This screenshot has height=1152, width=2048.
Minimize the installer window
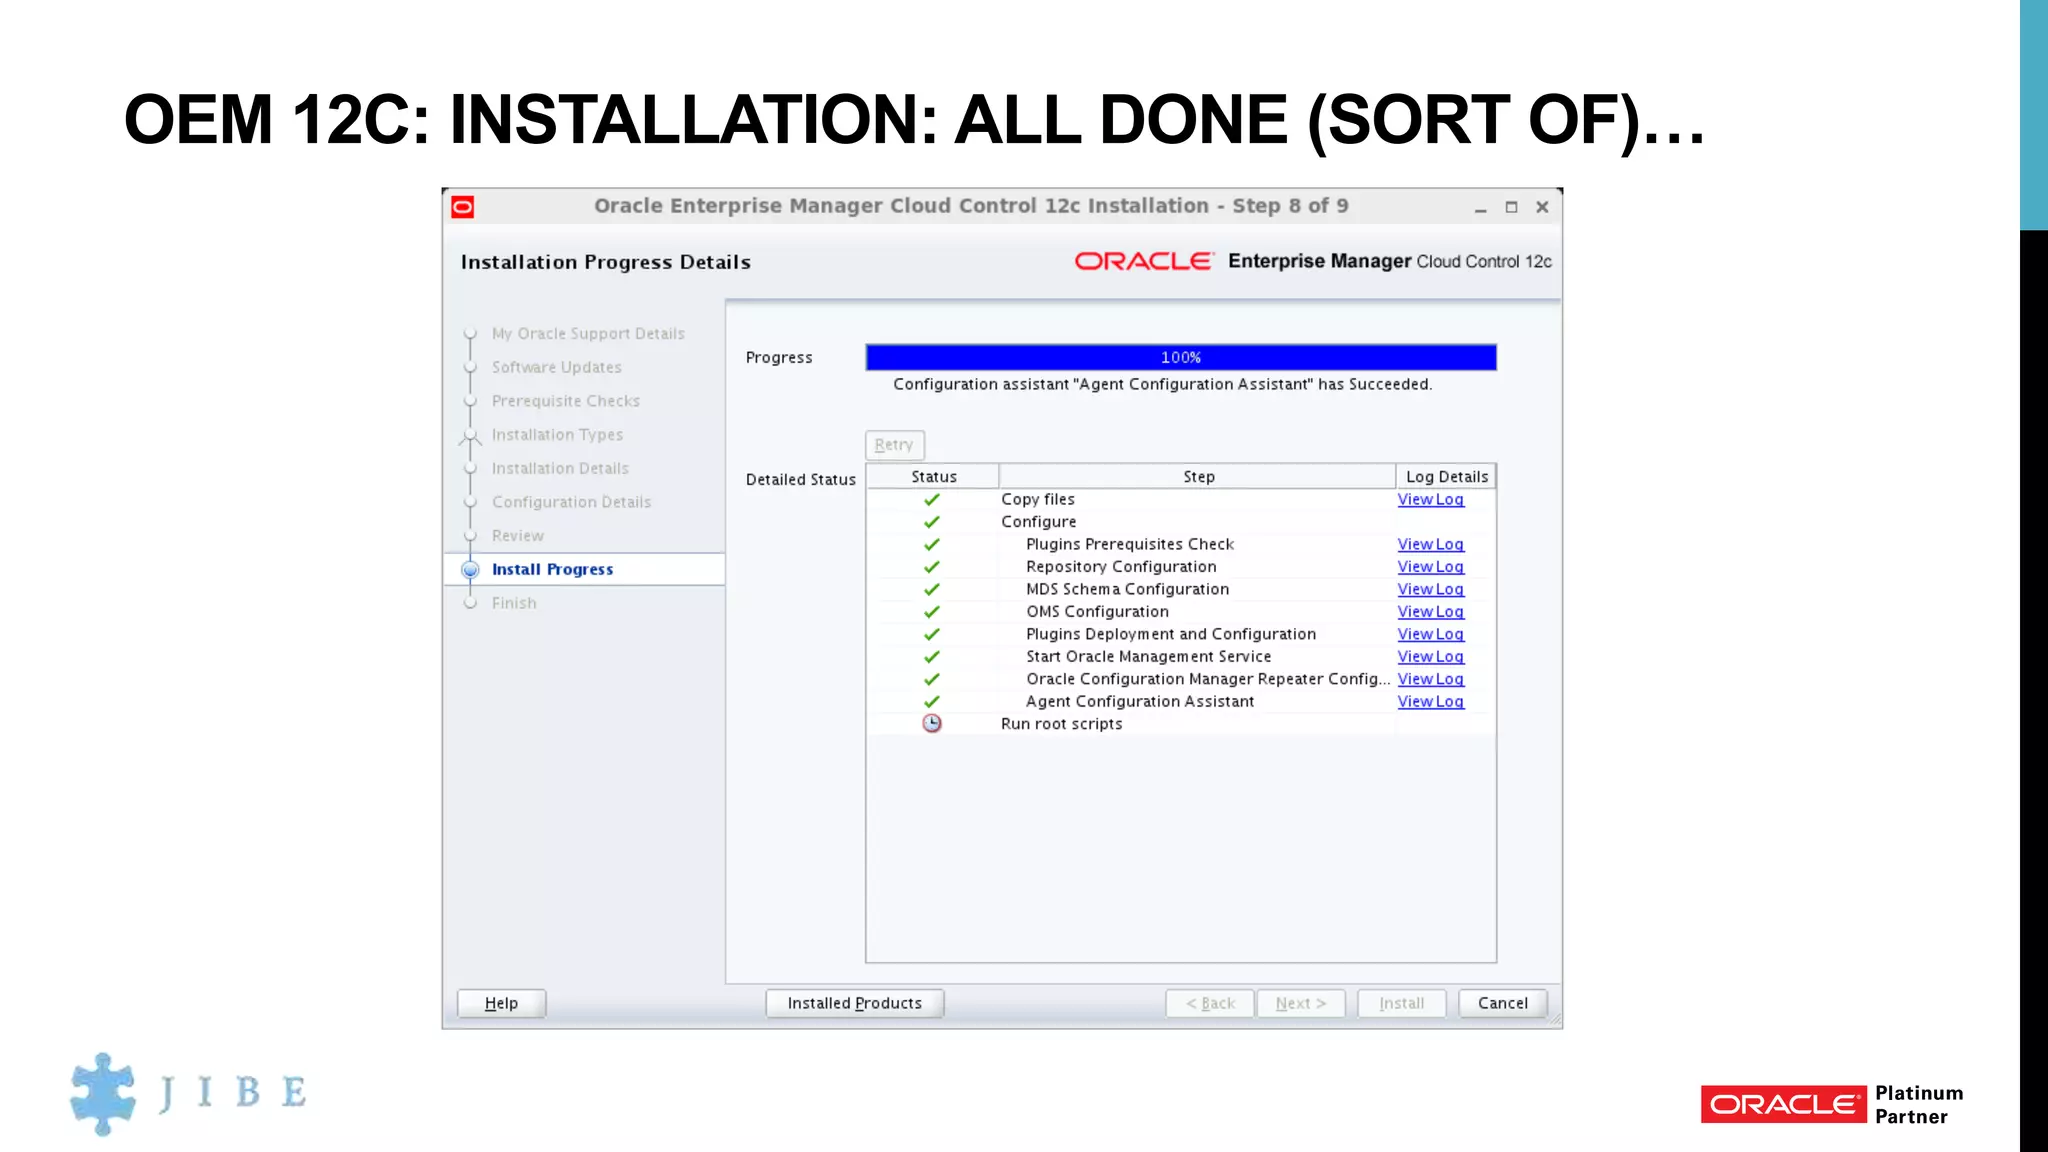[x=1480, y=208]
